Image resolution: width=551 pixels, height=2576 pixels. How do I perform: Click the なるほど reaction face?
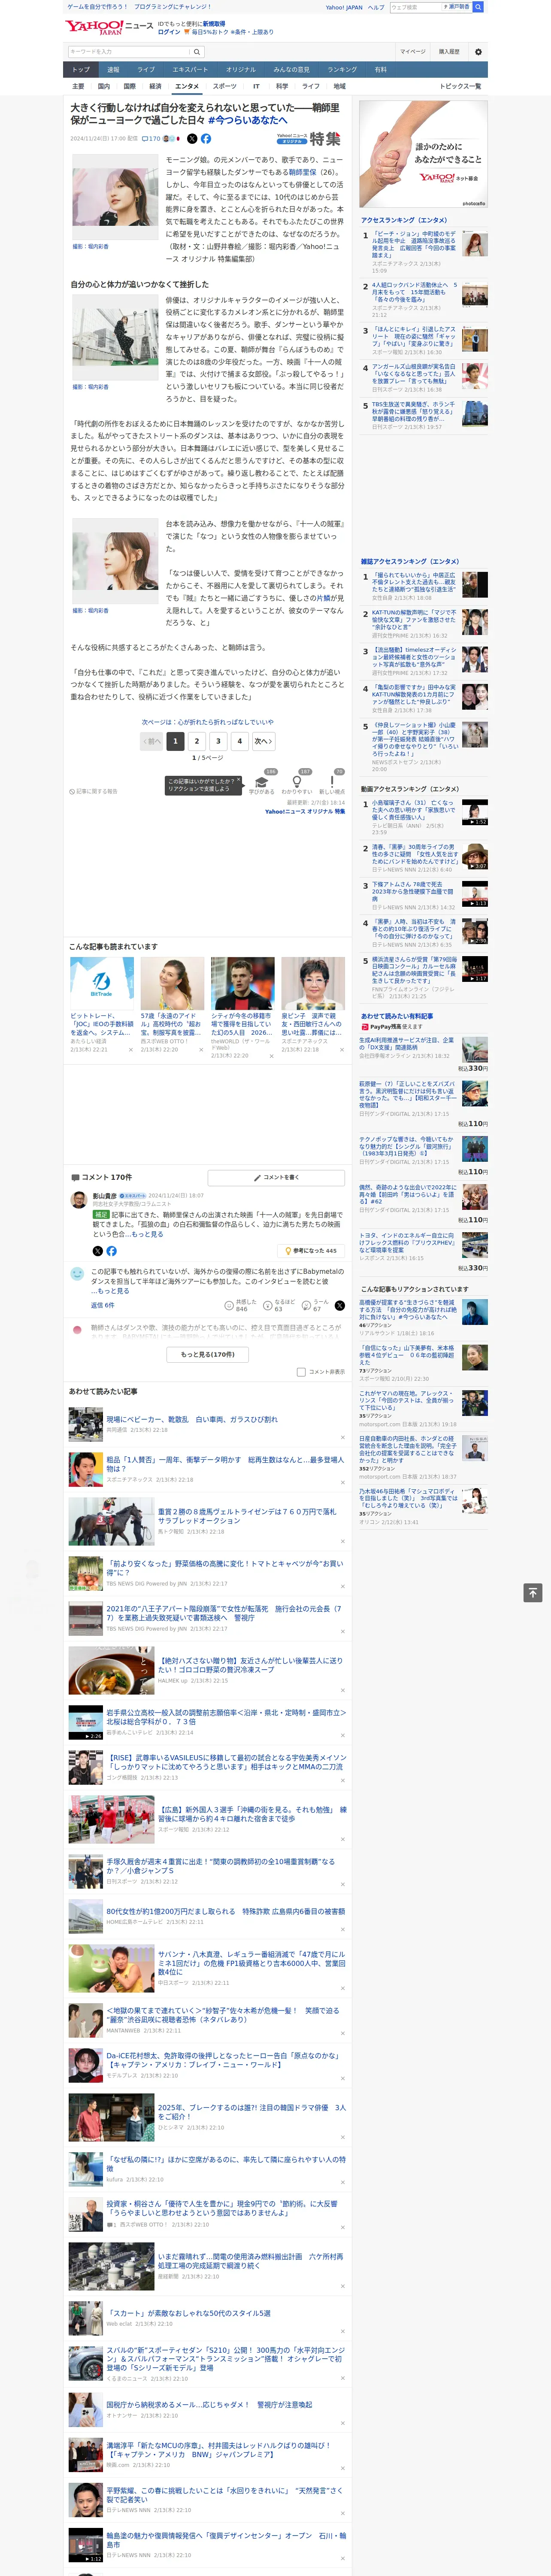(268, 1306)
